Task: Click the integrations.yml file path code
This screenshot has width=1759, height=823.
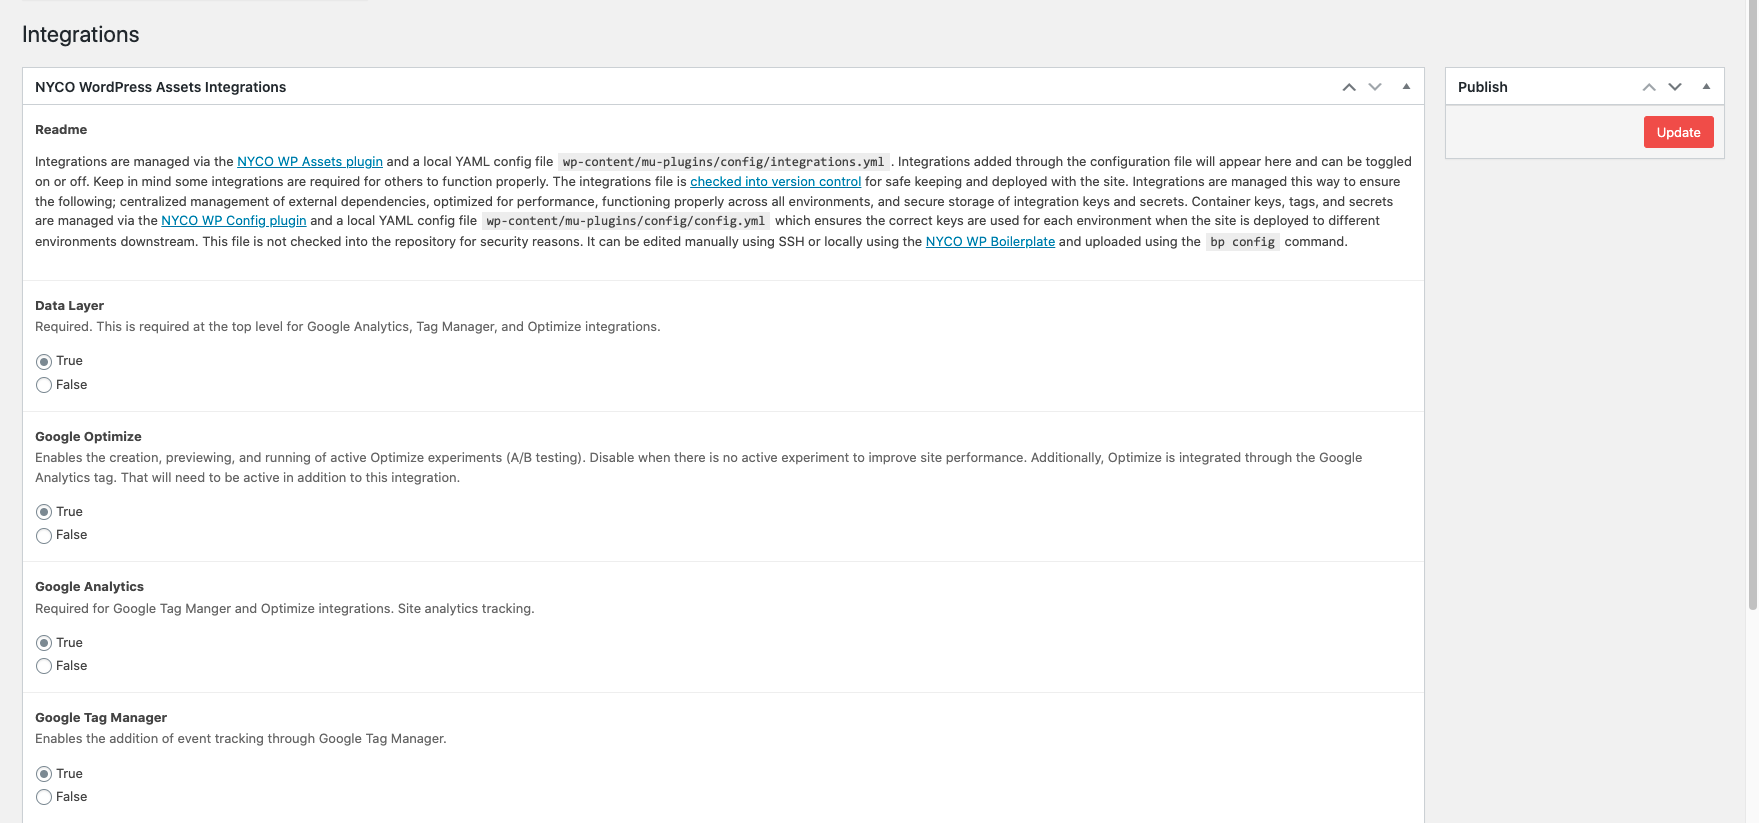Action: click(x=723, y=161)
